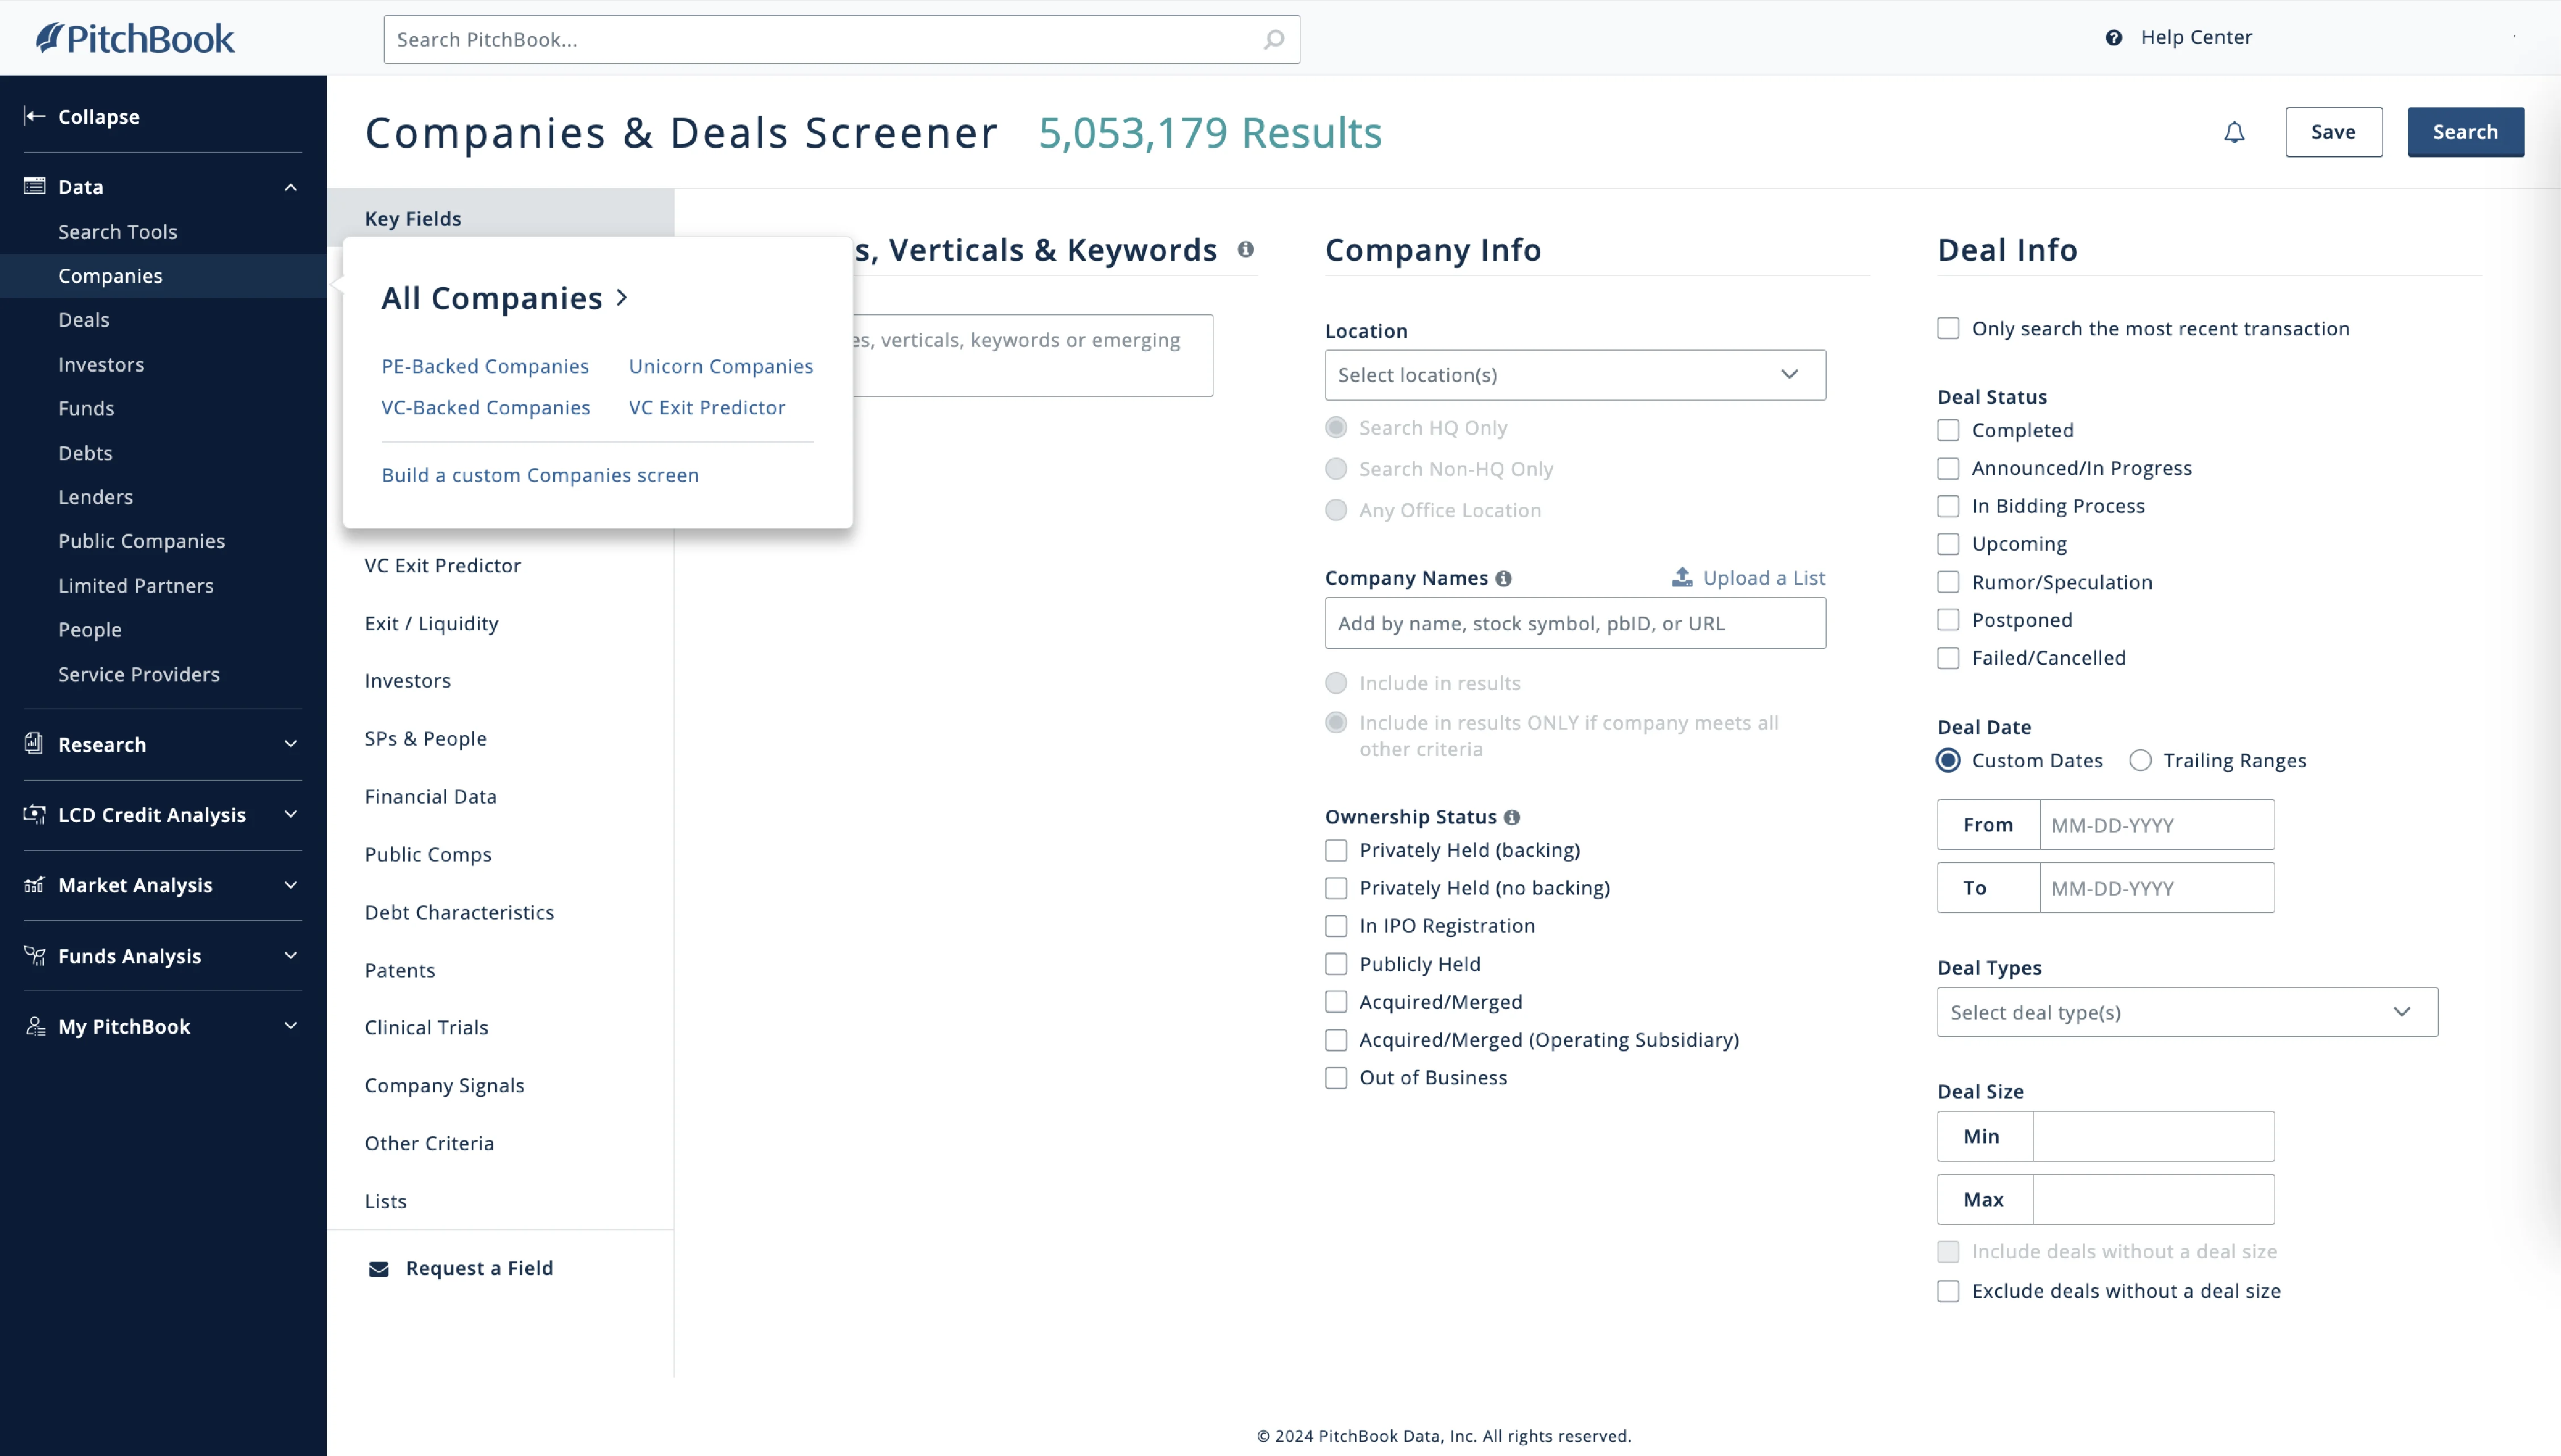Click the Funds Analysis icon
Viewport: 2561px width, 1456px height.
tap(34, 956)
